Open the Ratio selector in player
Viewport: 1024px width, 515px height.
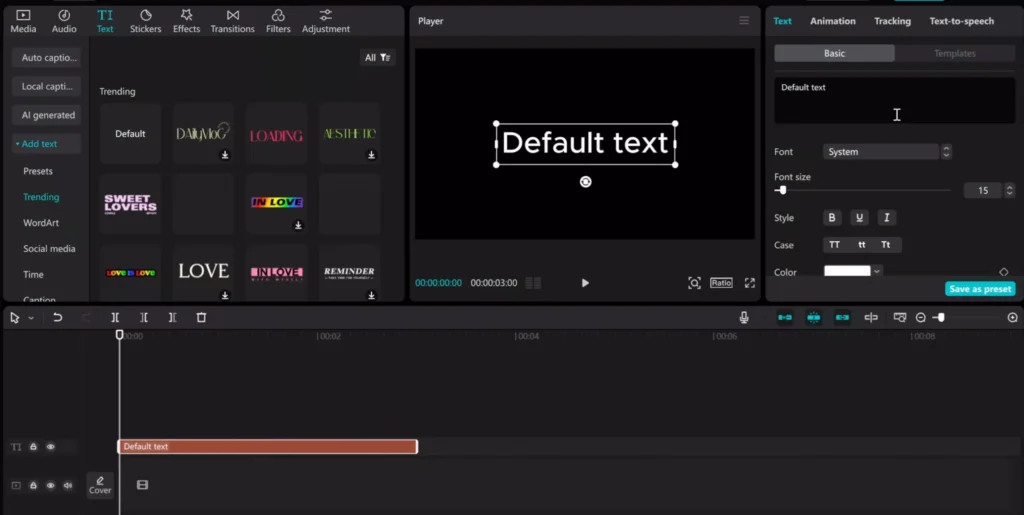721,283
